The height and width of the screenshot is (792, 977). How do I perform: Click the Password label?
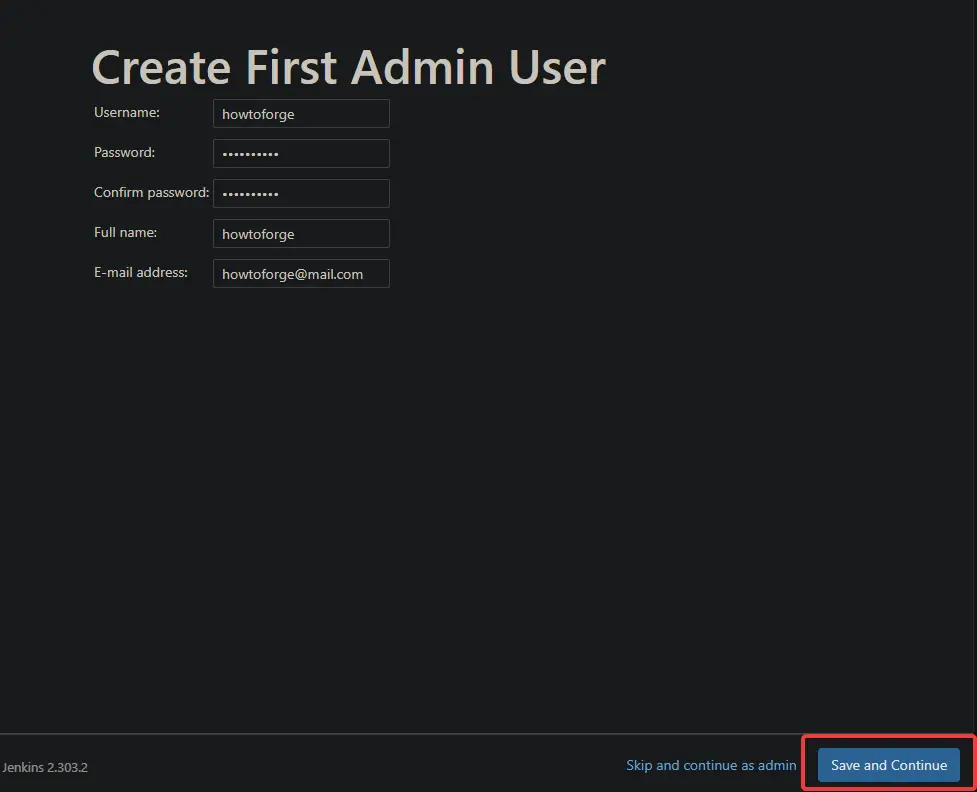click(x=124, y=152)
